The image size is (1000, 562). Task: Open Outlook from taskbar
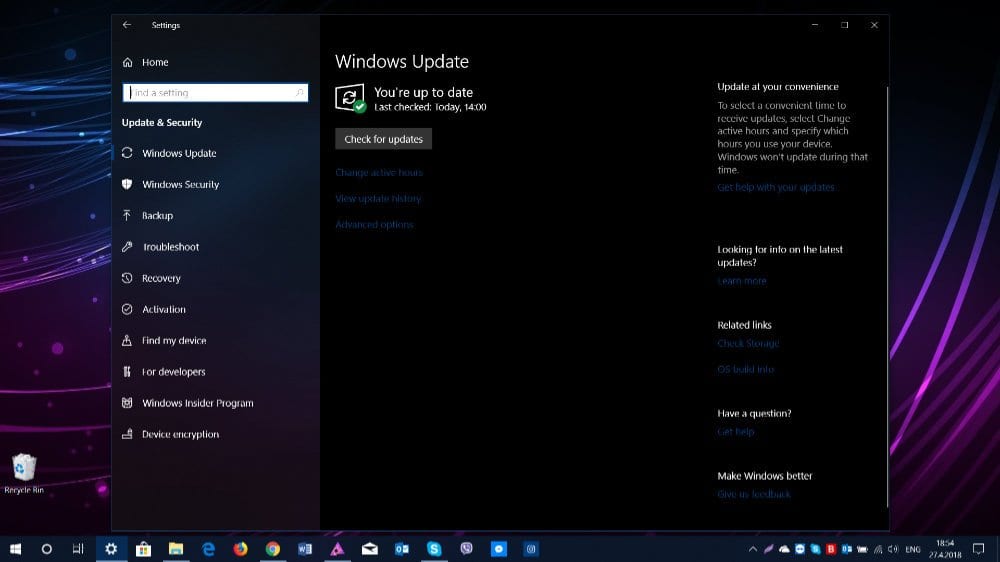[x=402, y=549]
